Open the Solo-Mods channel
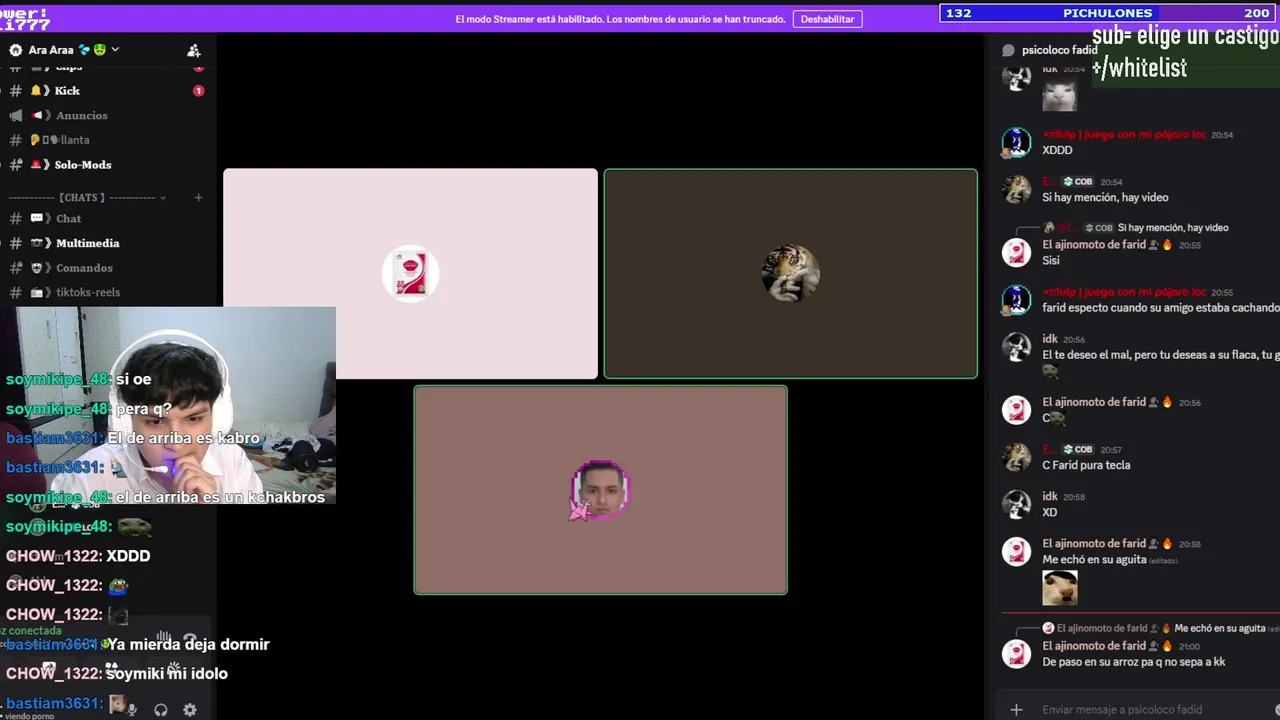Image resolution: width=1280 pixels, height=720 pixels. [82, 165]
